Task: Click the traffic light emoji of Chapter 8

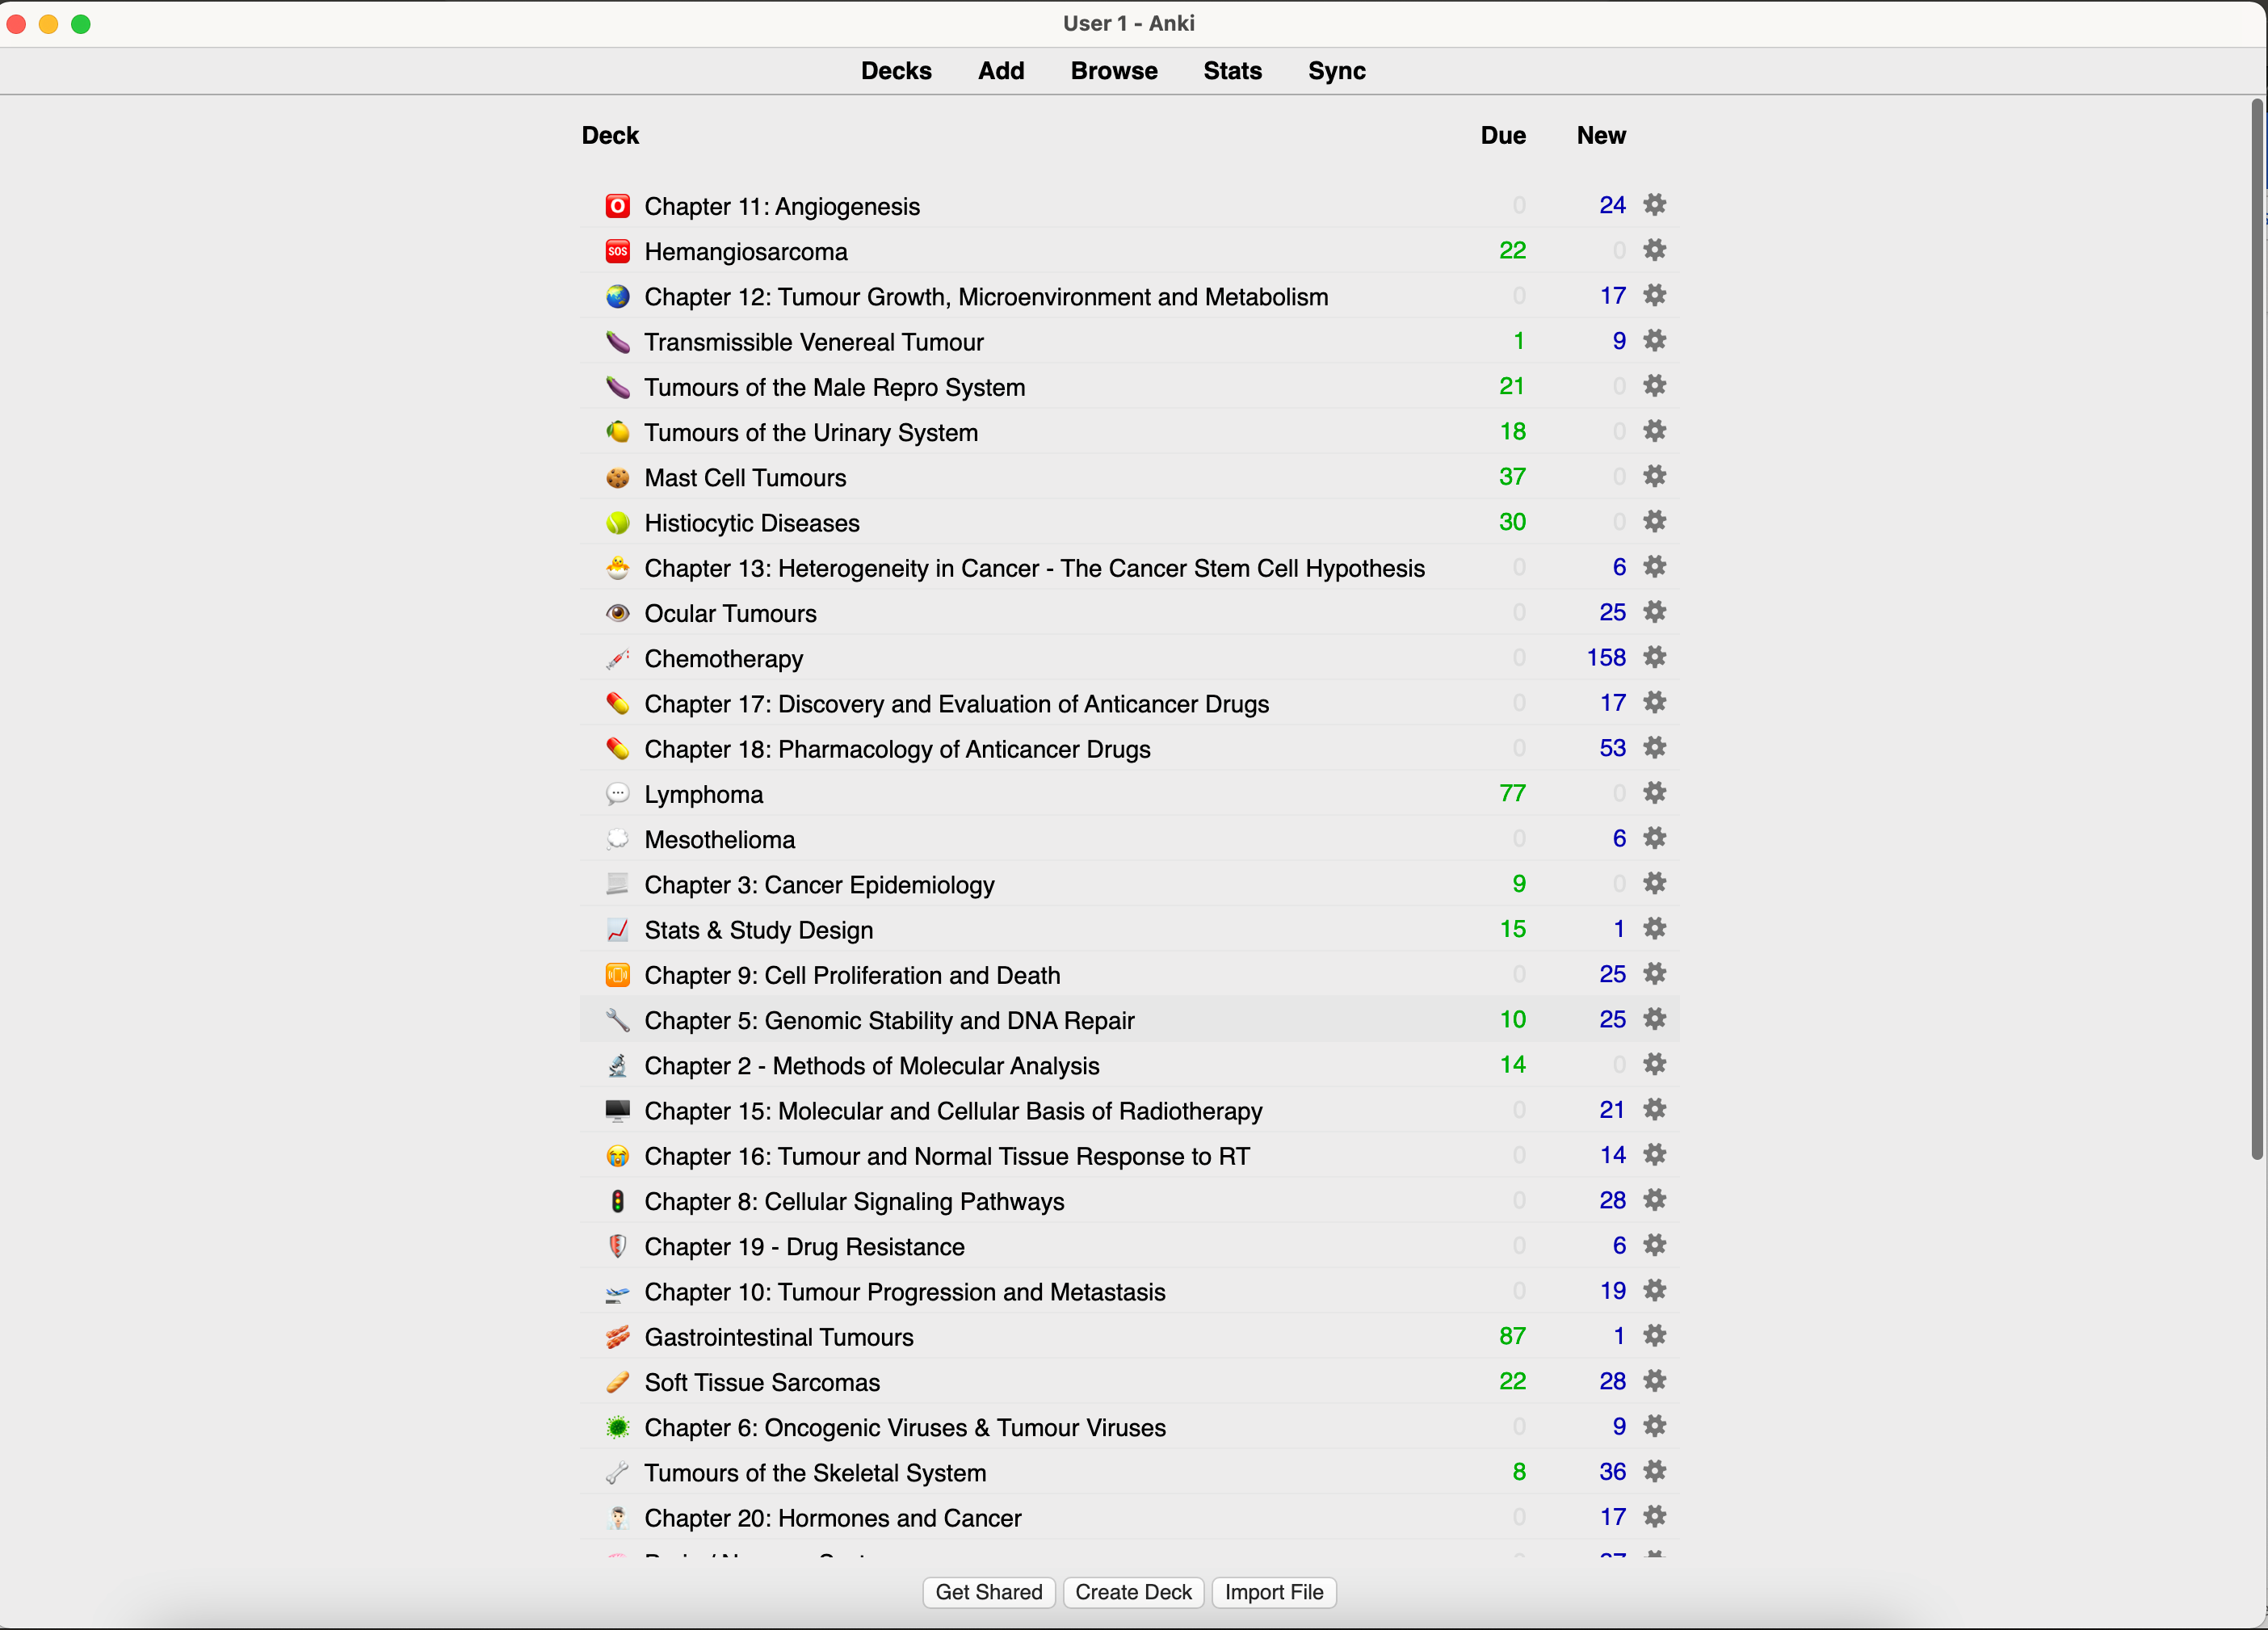Action: coord(618,1201)
